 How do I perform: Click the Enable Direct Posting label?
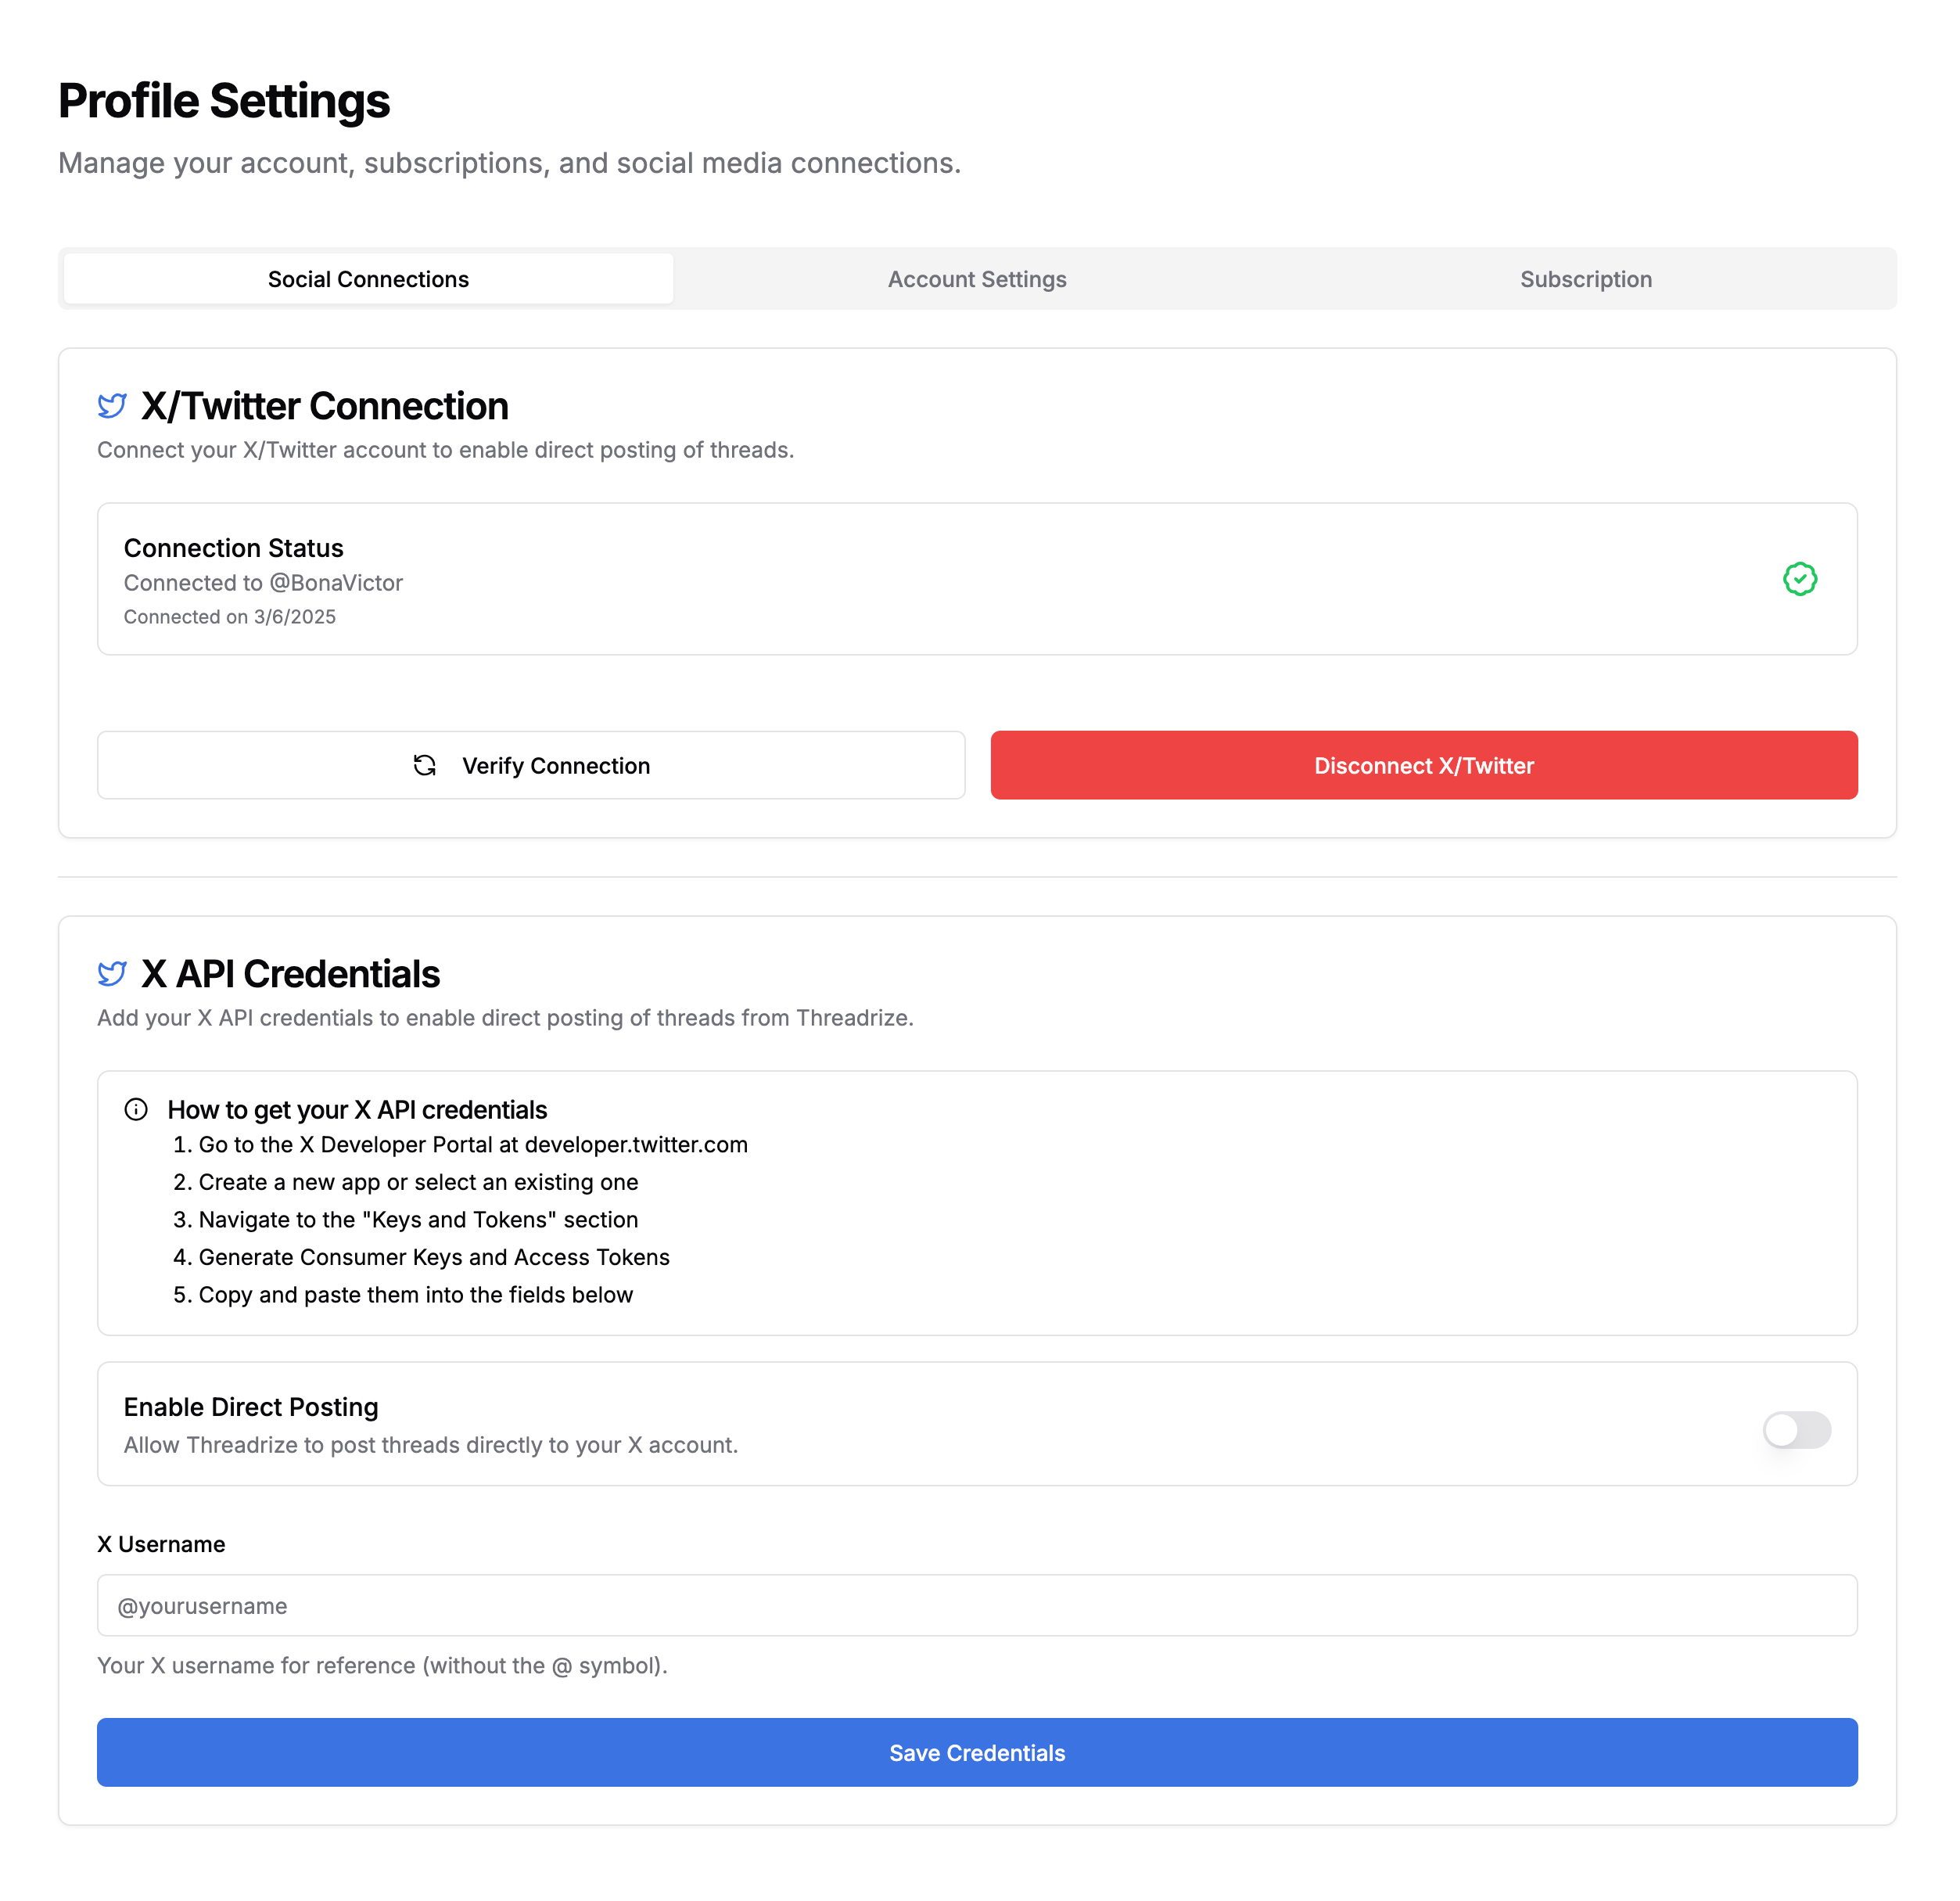pyautogui.click(x=251, y=1407)
